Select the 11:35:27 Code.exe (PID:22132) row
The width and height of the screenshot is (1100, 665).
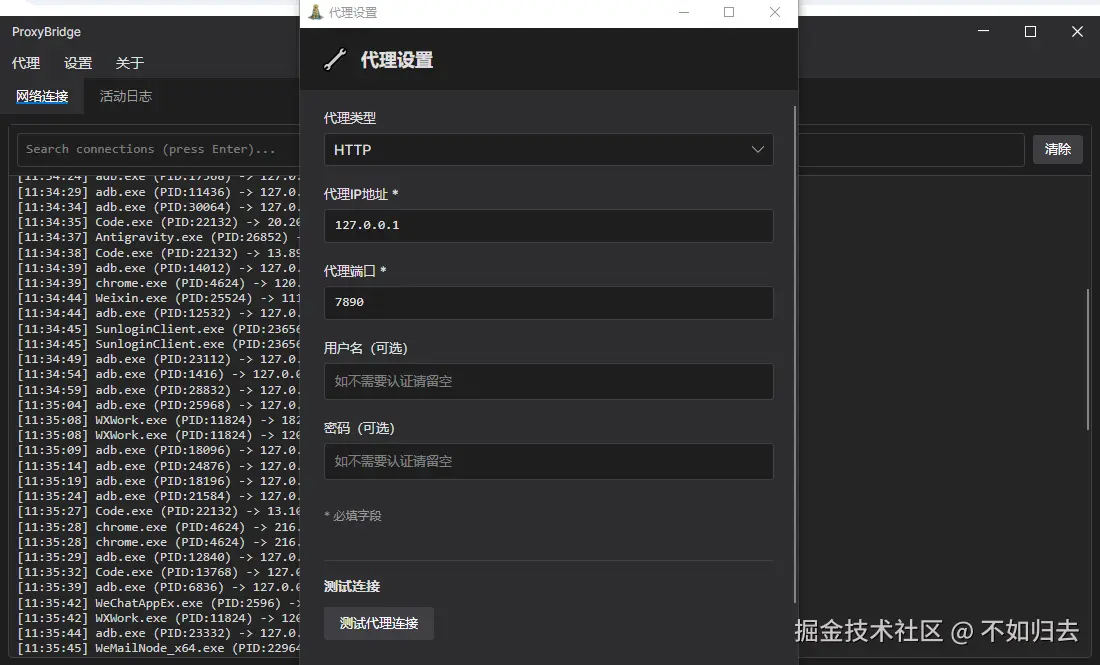159,511
